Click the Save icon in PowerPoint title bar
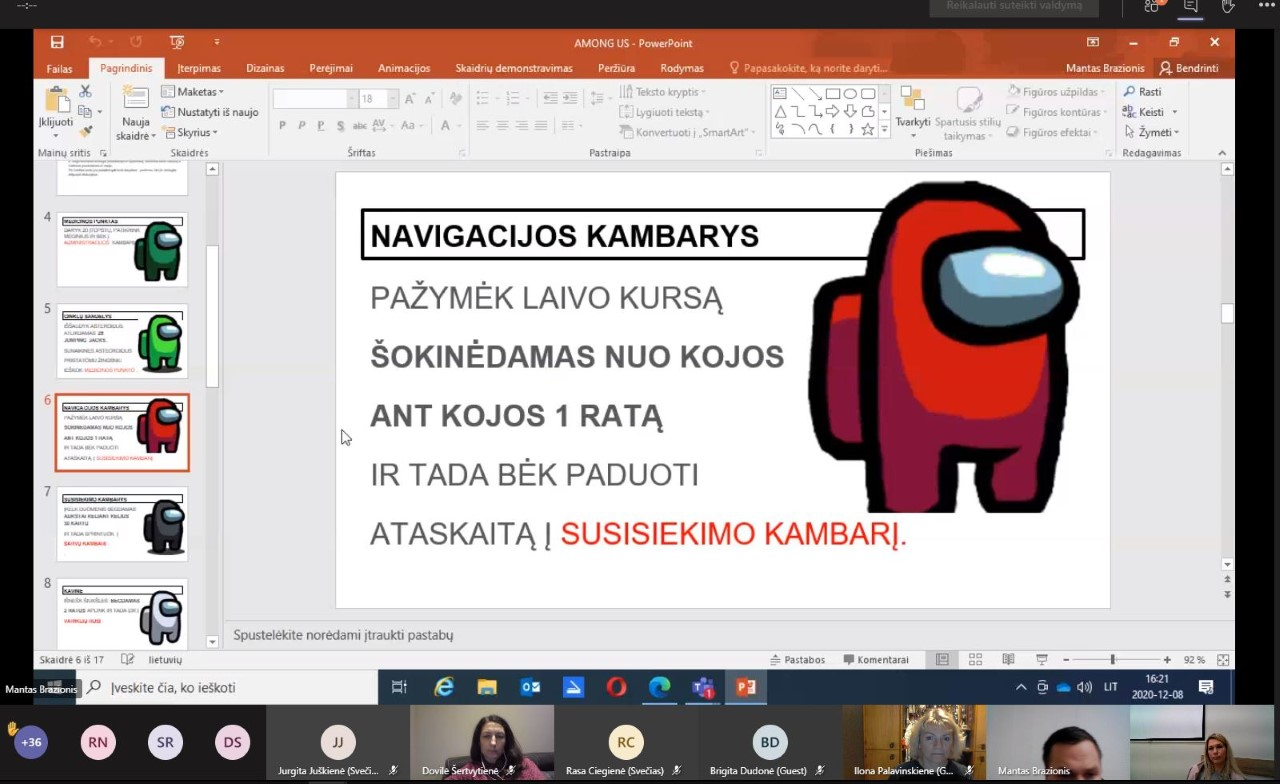The height and width of the screenshot is (784, 1280). point(57,42)
